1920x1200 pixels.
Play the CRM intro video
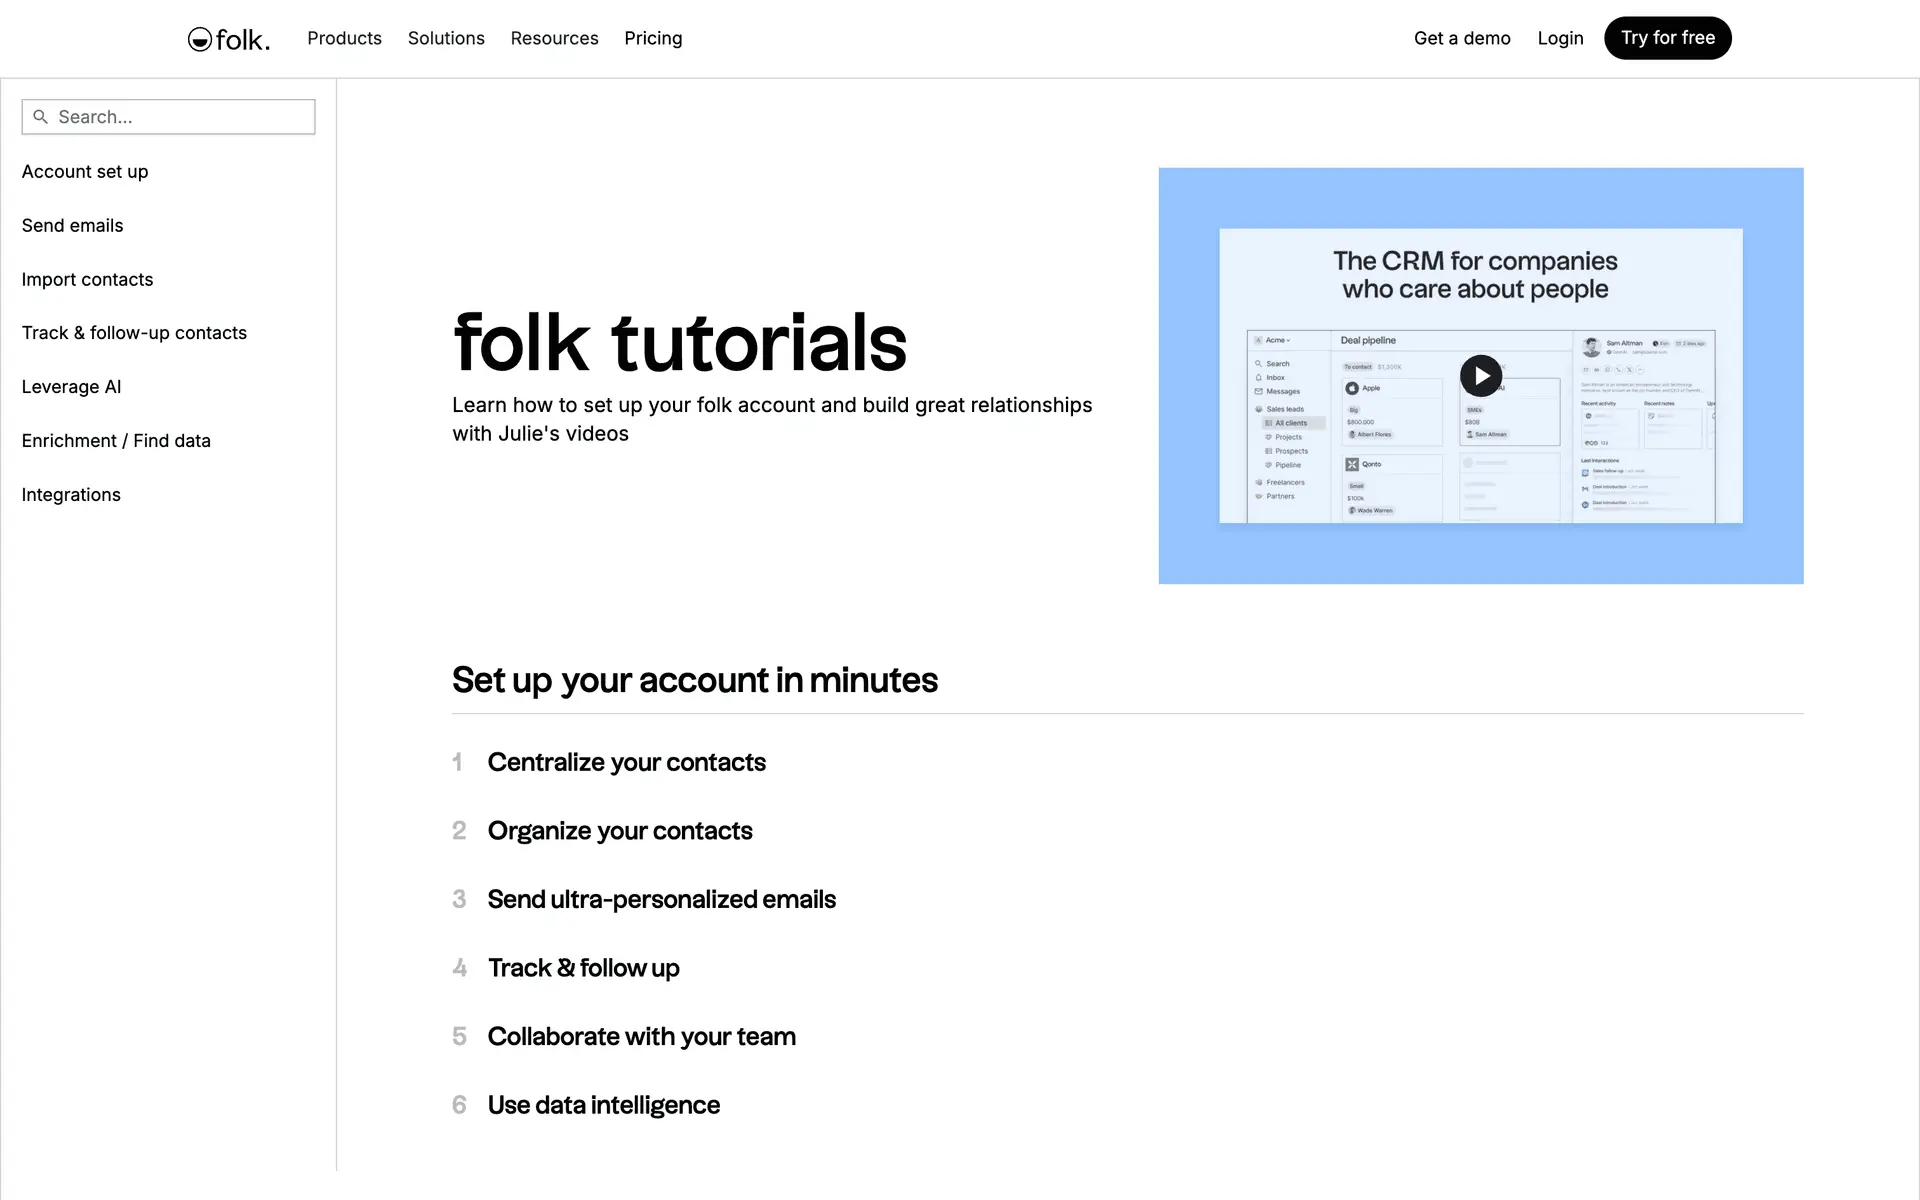pos(1480,376)
